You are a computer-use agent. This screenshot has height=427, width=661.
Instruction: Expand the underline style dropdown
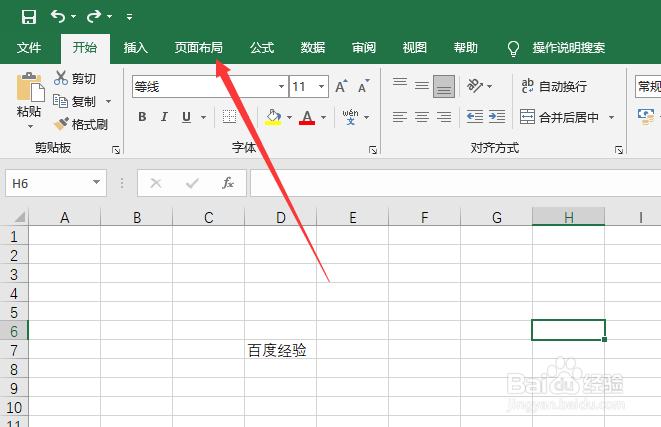(x=204, y=117)
